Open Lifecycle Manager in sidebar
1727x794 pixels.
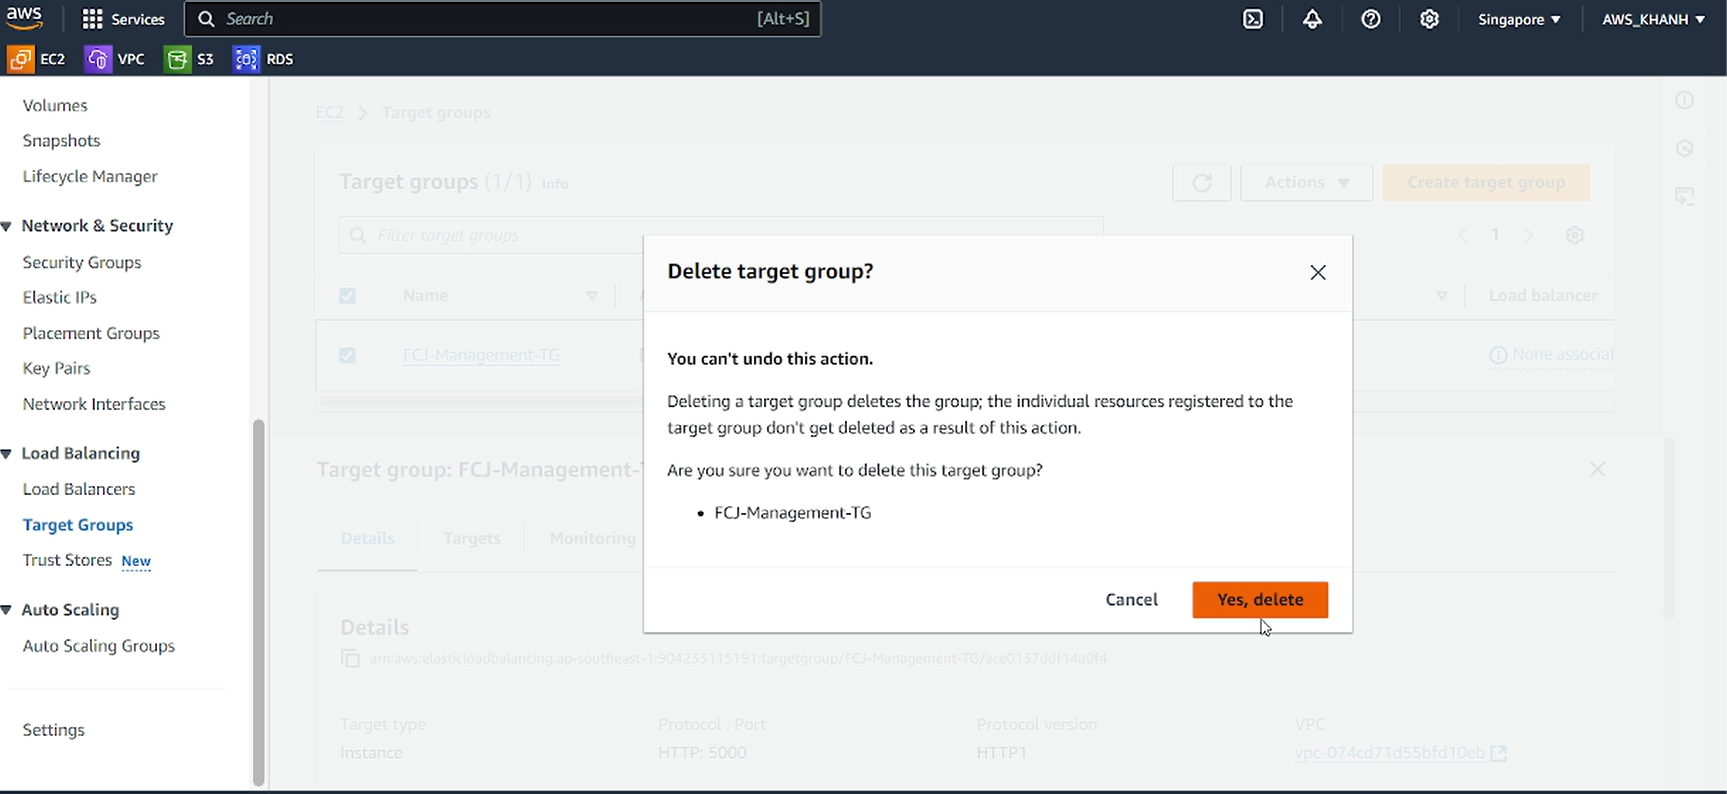pos(90,176)
